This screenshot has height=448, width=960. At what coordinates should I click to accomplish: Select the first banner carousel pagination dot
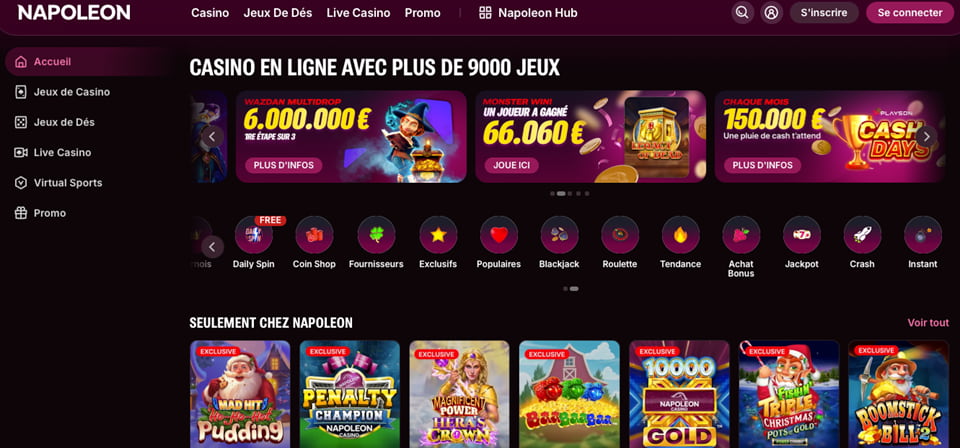(552, 193)
